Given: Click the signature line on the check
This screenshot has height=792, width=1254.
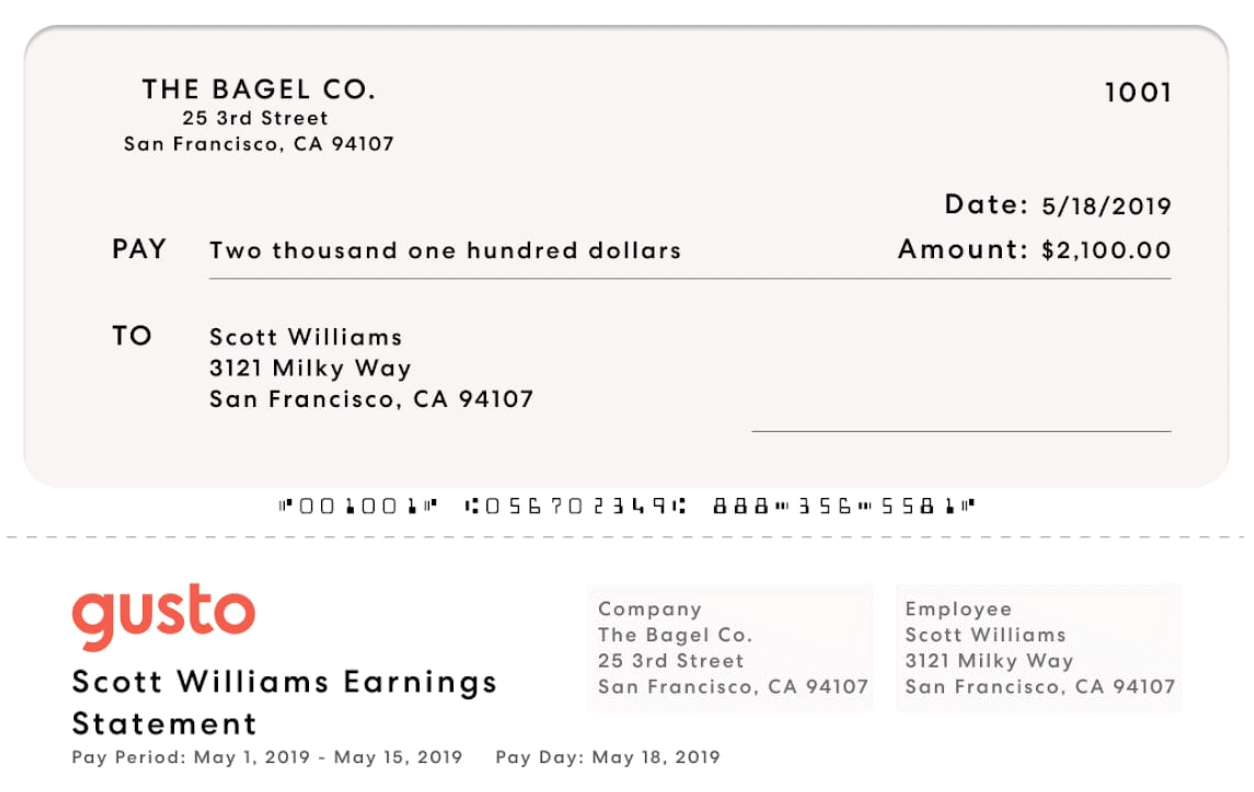Looking at the screenshot, I should 960,430.
